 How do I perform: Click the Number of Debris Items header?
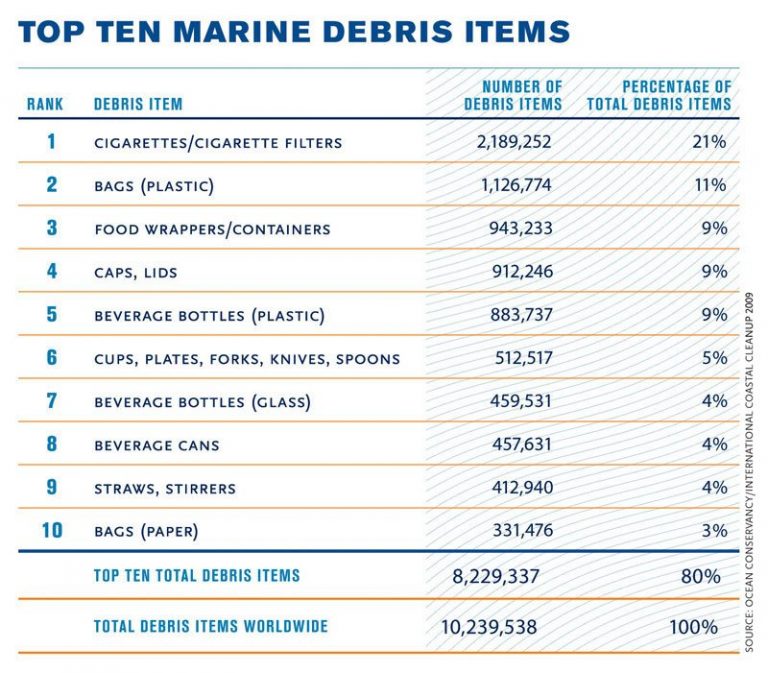(x=513, y=96)
